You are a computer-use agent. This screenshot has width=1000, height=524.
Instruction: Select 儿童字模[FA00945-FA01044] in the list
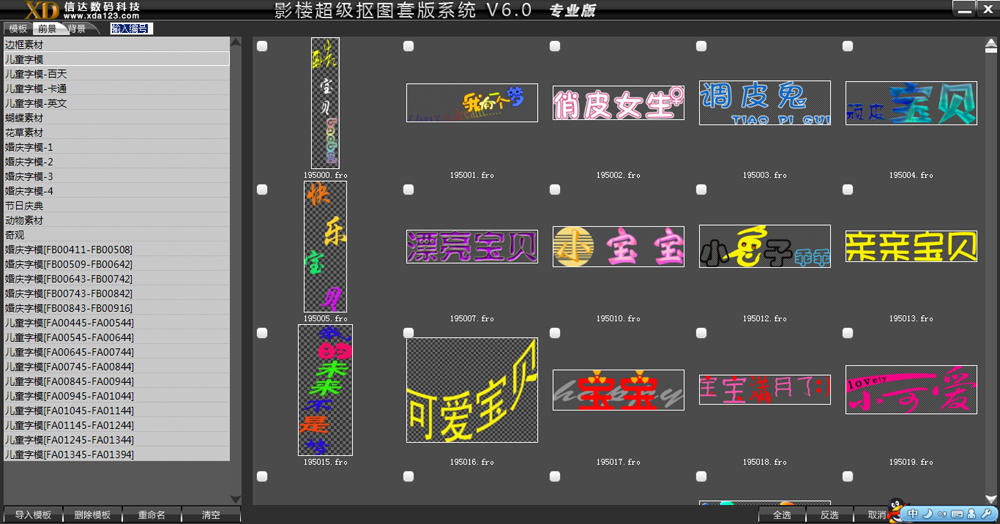pos(117,397)
